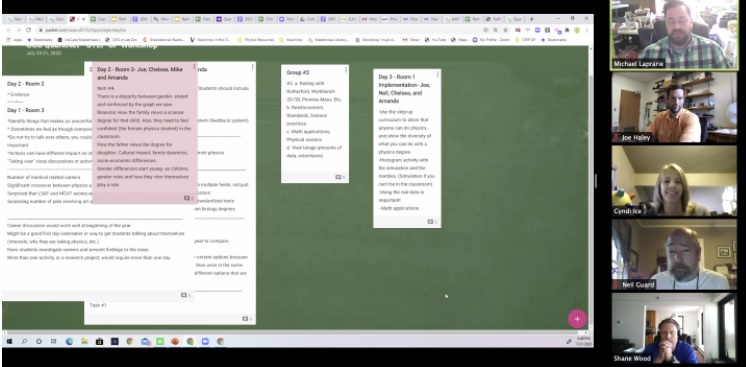
Task: Open the Physics Resources bookmark folder
Action: point(255,40)
